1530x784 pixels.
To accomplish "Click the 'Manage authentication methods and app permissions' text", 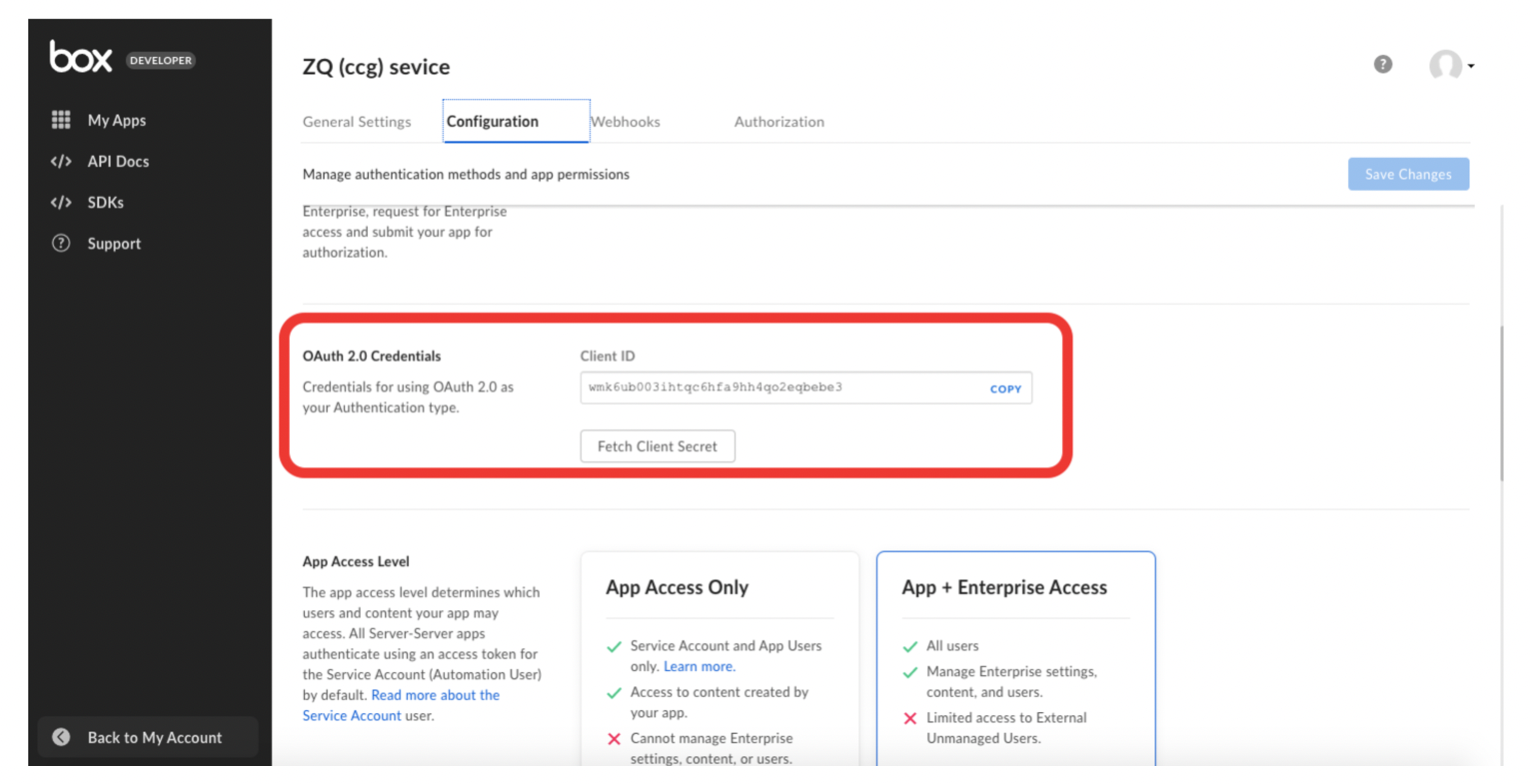I will pyautogui.click(x=466, y=174).
